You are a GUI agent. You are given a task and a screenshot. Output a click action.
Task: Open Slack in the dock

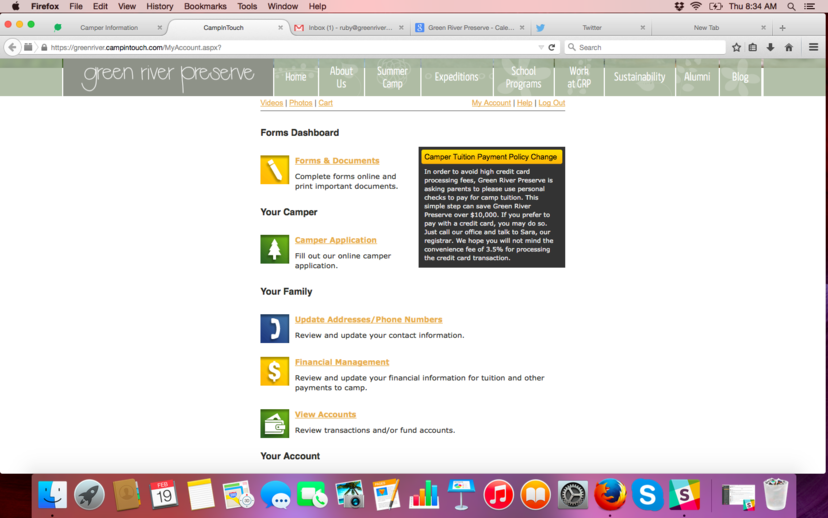pos(684,495)
